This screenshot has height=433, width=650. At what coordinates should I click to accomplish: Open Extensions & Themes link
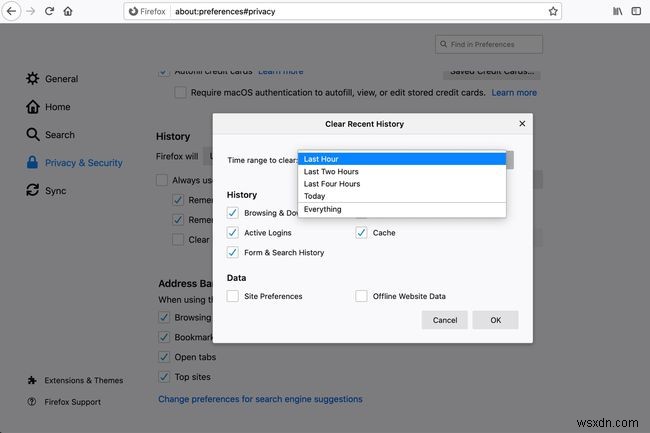point(83,380)
